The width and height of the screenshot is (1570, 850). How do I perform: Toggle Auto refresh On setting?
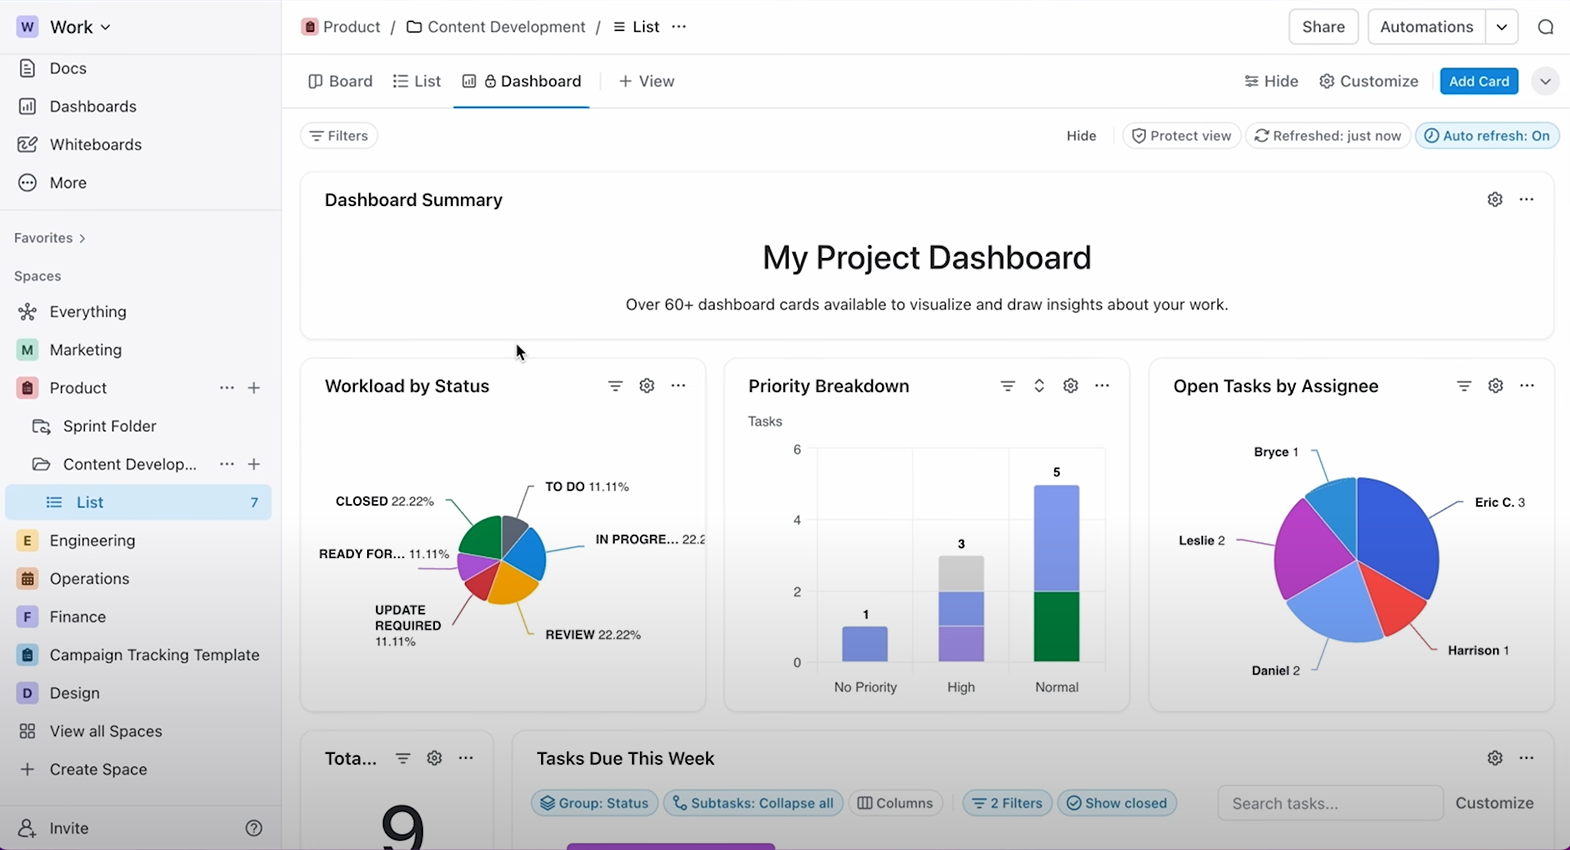pyautogui.click(x=1487, y=136)
